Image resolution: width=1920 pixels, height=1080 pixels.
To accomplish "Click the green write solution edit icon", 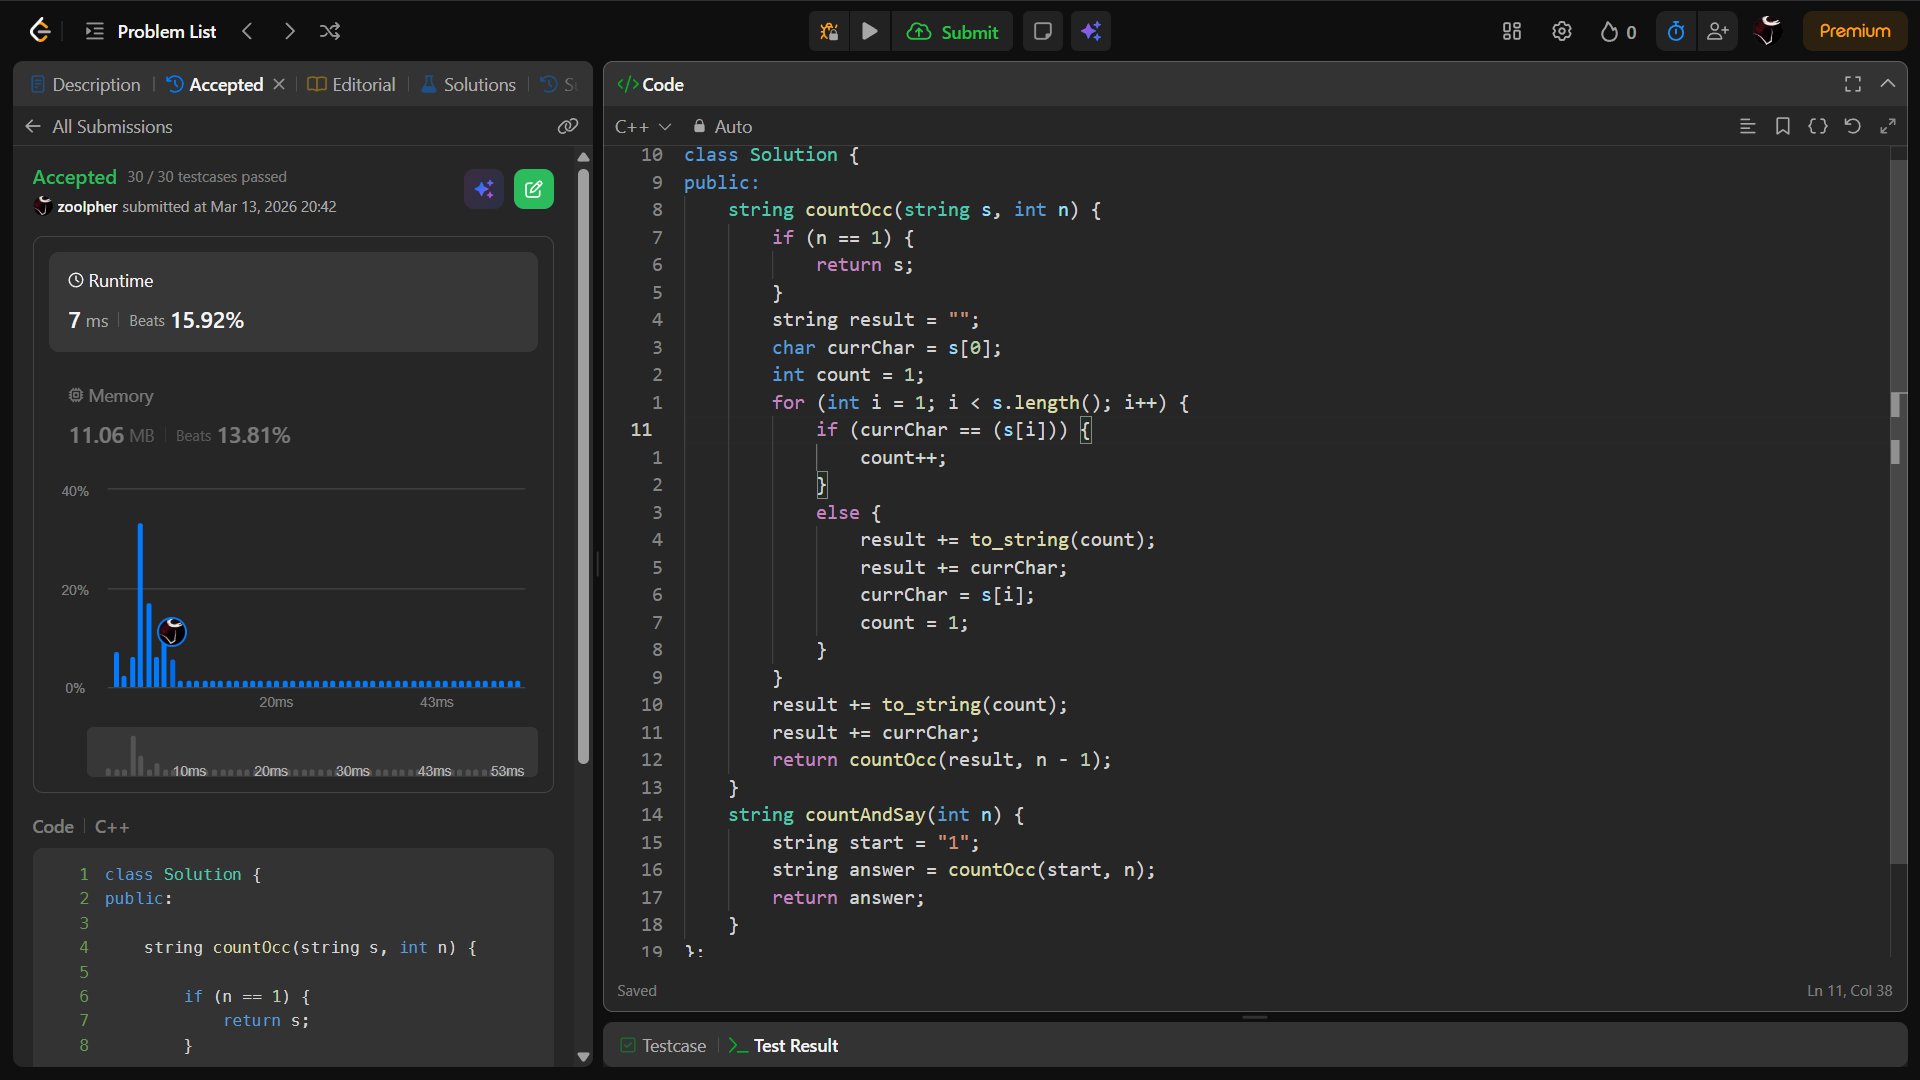I will pyautogui.click(x=533, y=189).
